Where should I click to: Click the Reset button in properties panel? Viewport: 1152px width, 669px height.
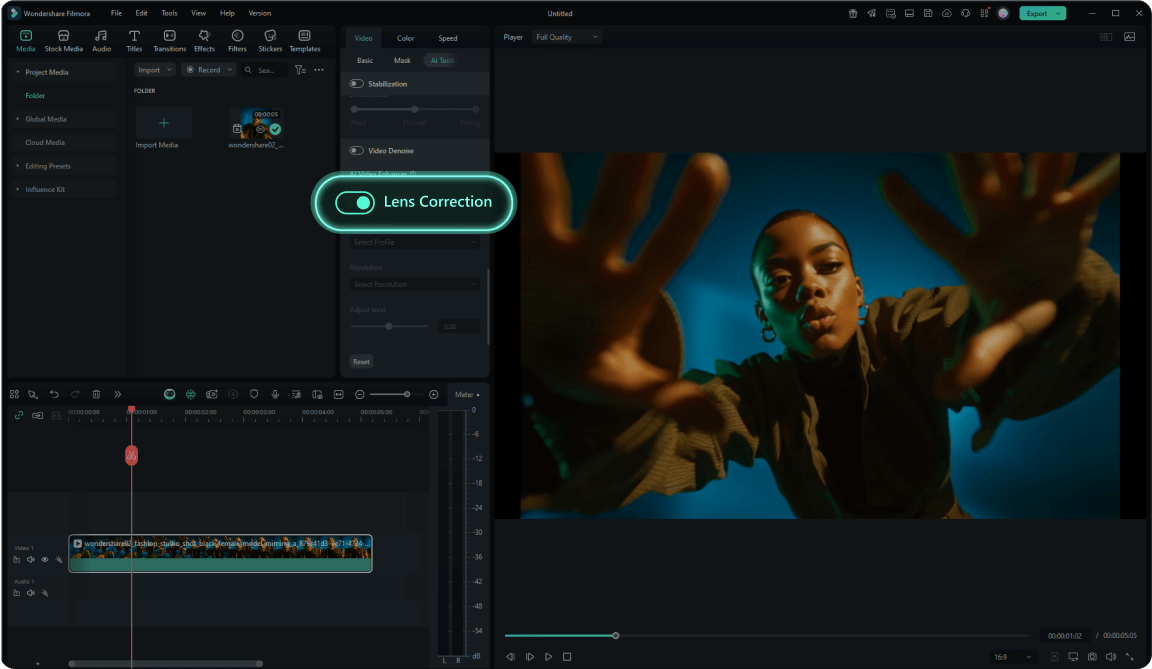(x=361, y=361)
